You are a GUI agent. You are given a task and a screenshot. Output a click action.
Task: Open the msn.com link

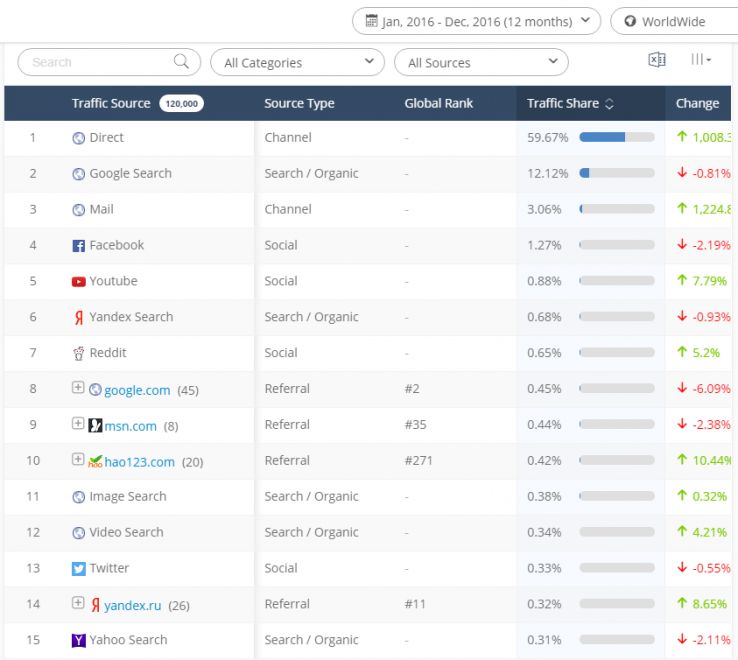(130, 426)
